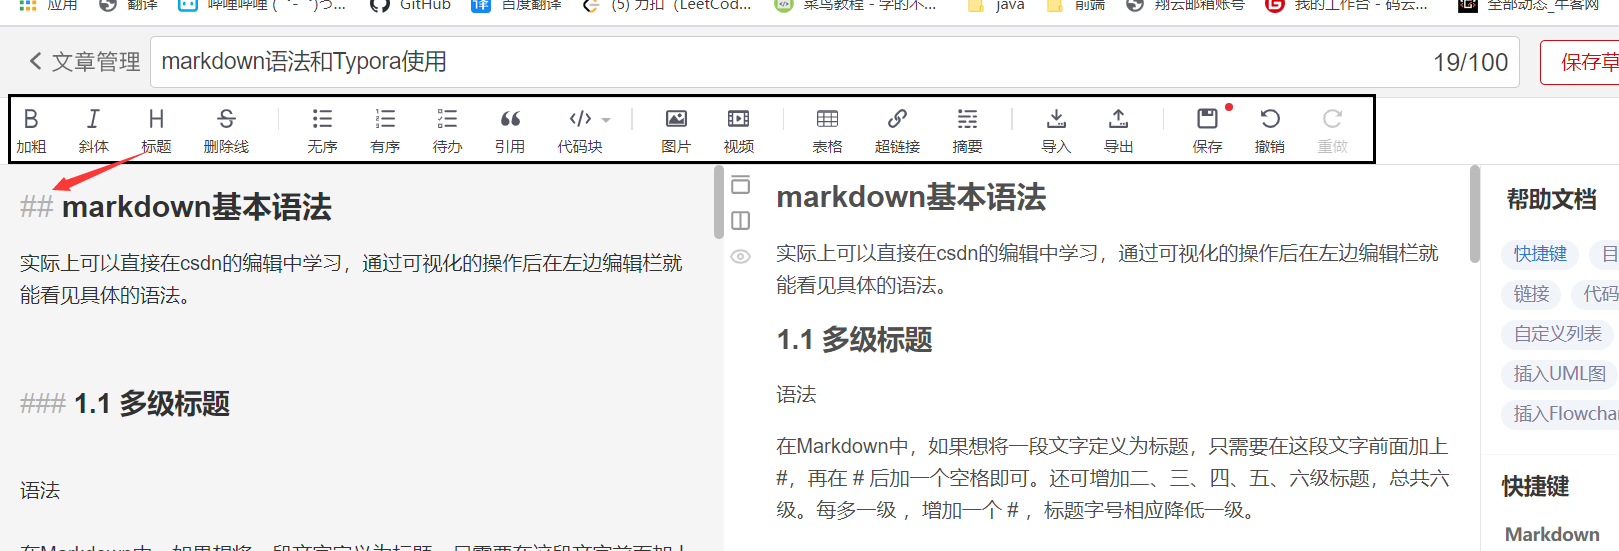Insert heading with the 标题 tool

point(156,130)
